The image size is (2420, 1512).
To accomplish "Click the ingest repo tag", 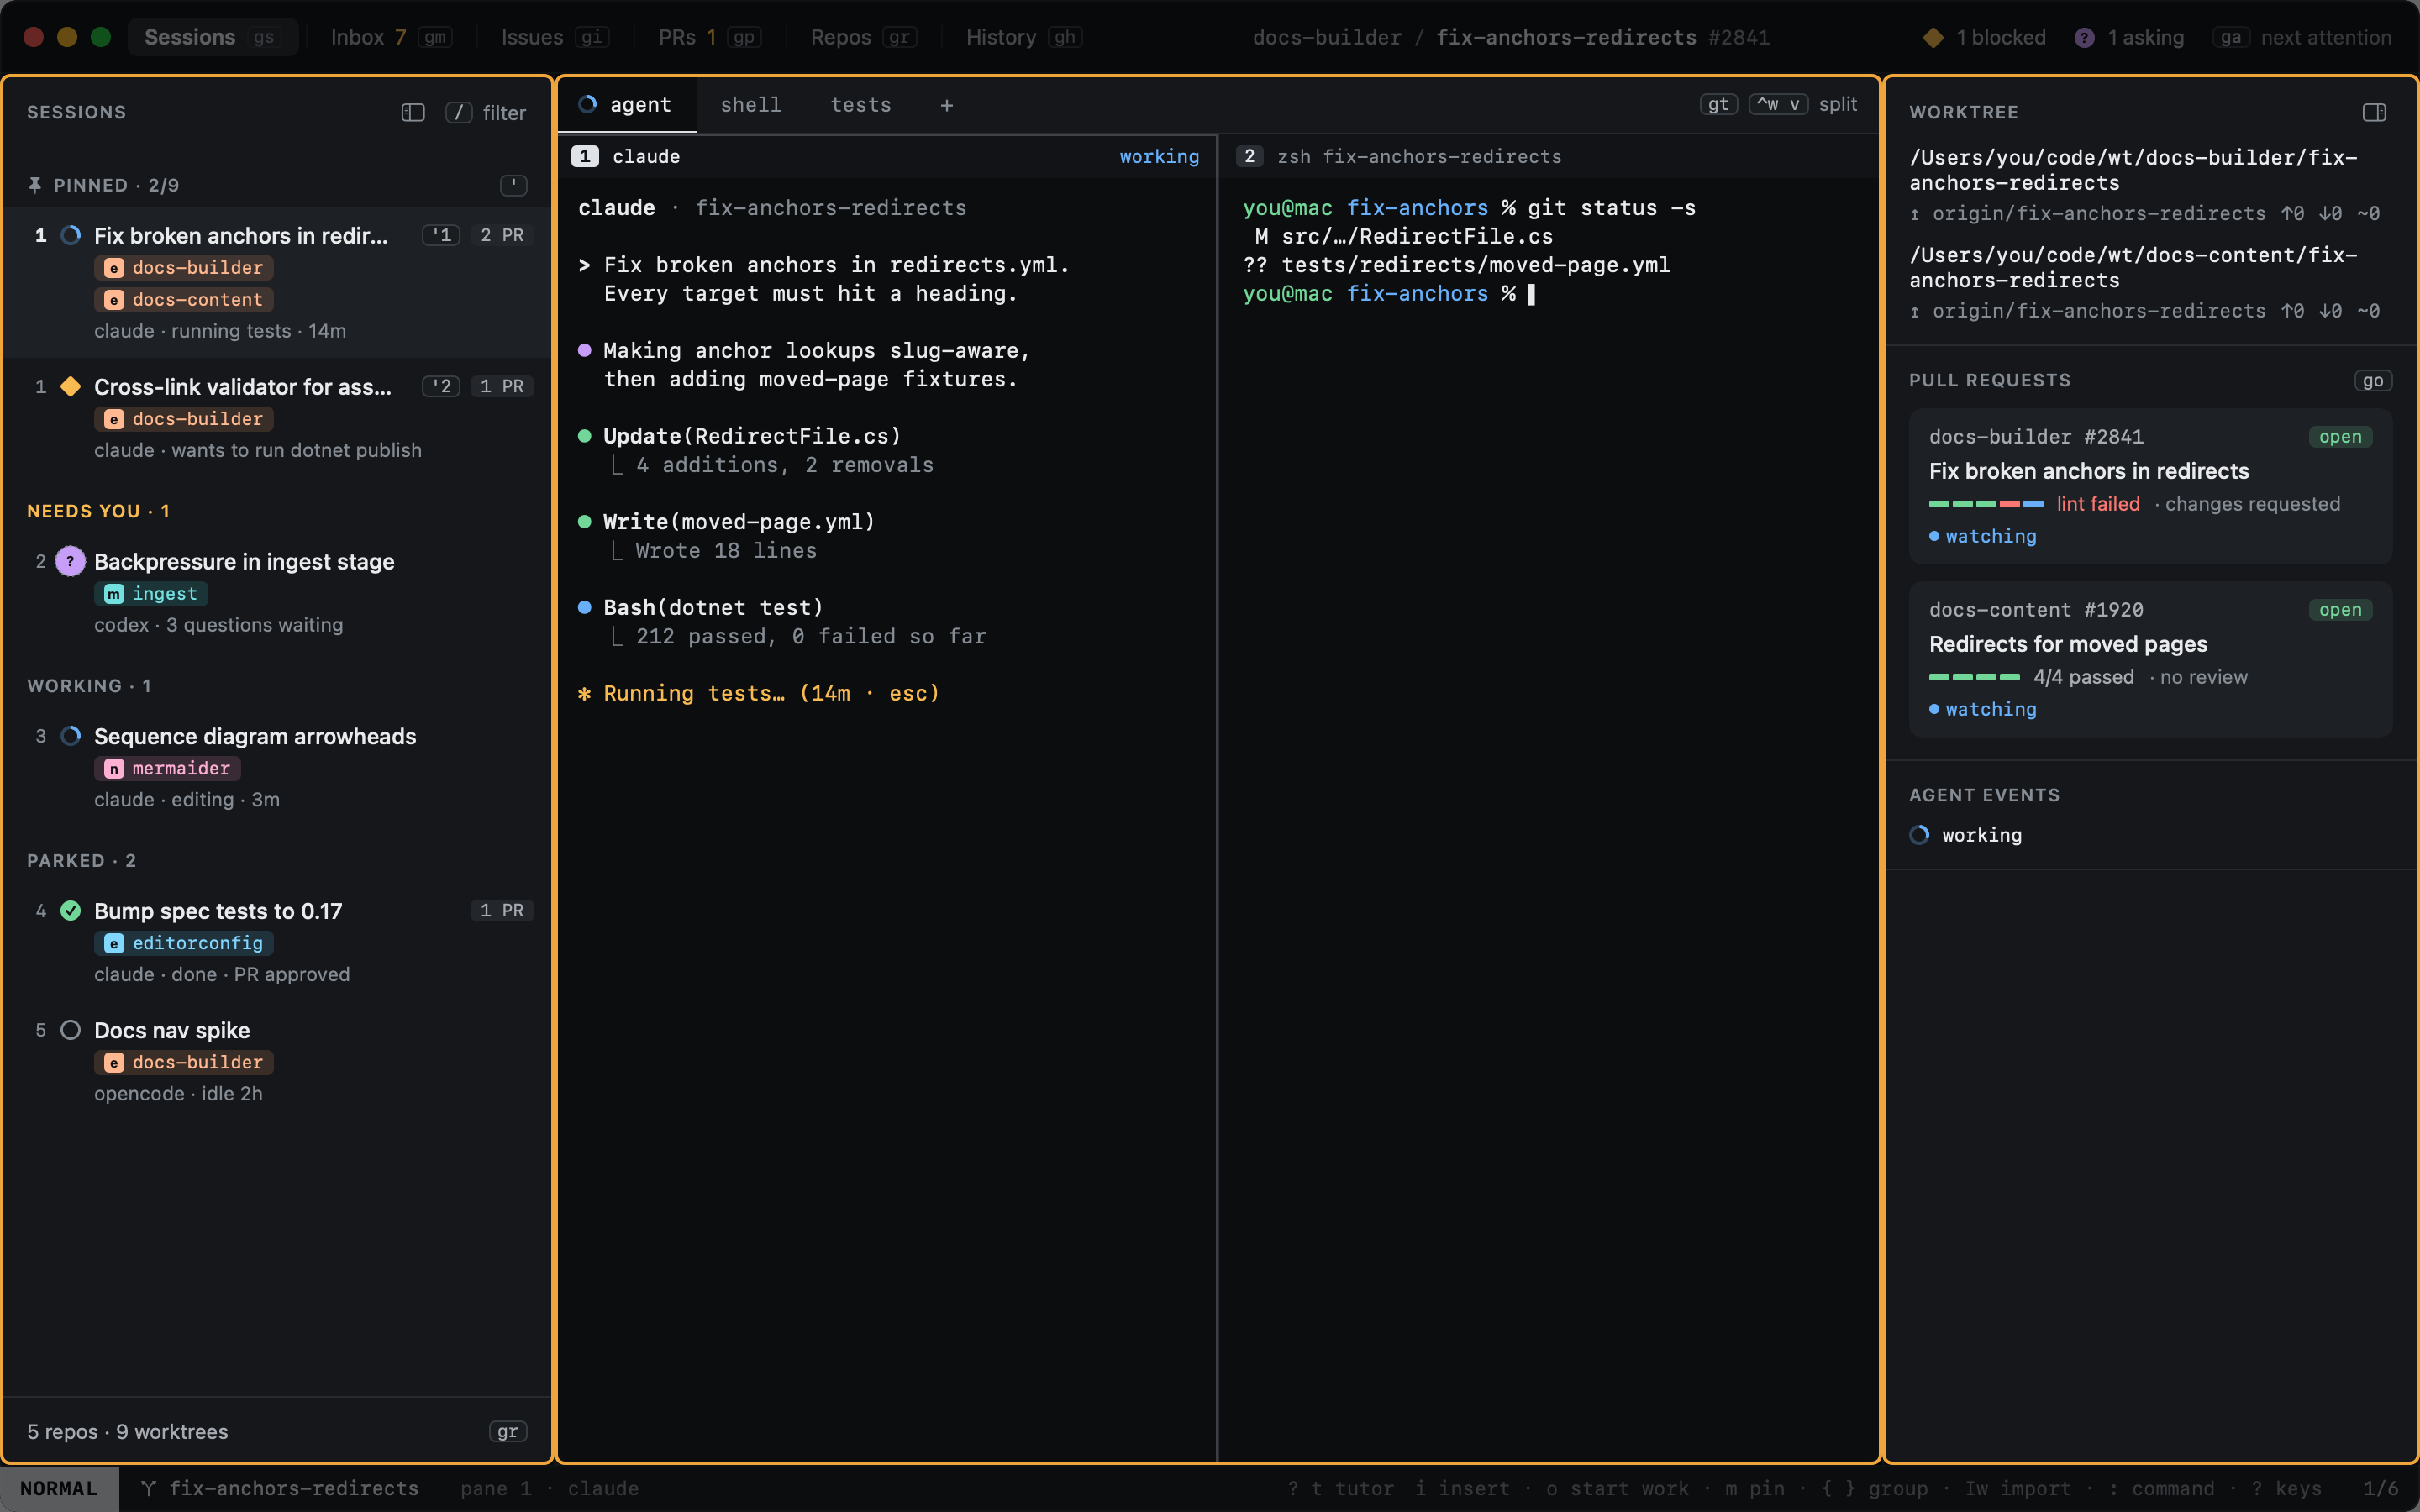I will [151, 593].
